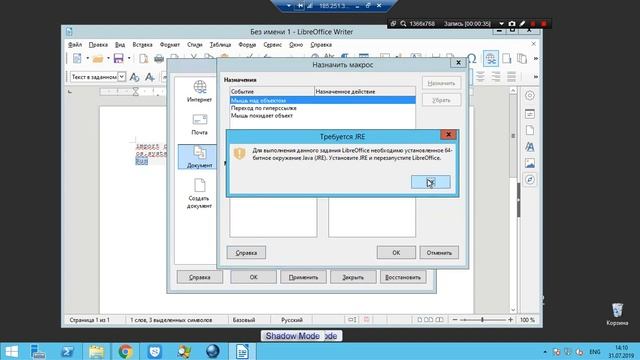
Task: Expand standard toolbar overflow chevron
Action: (x=536, y=59)
